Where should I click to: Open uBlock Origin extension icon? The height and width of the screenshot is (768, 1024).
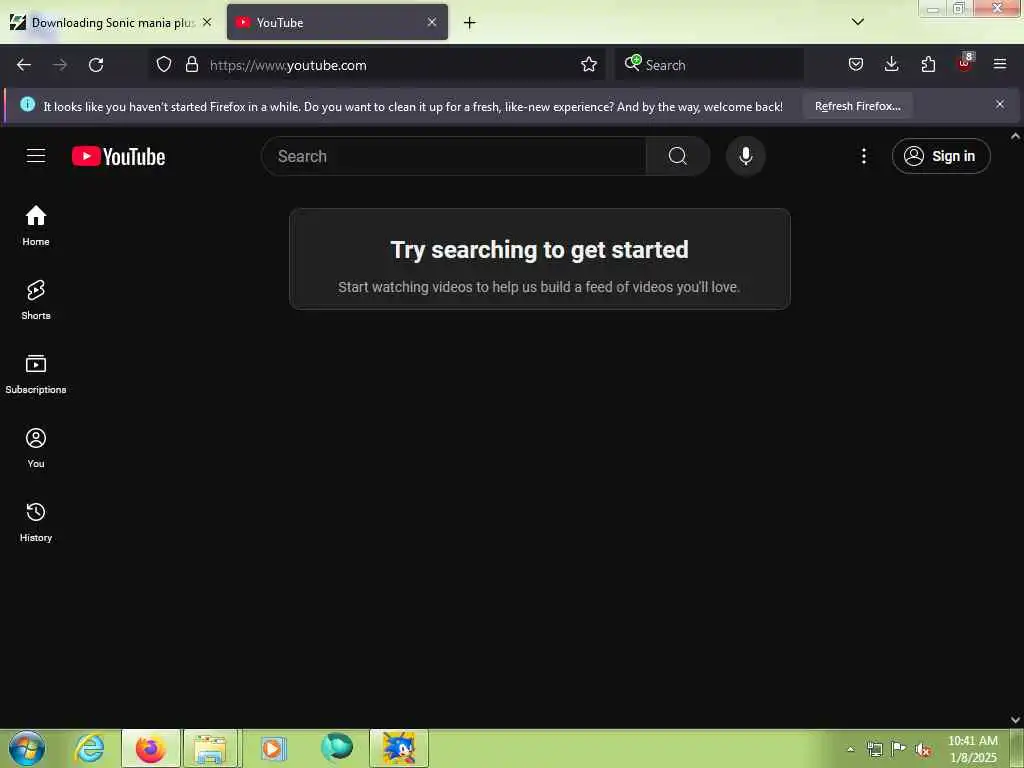point(965,63)
